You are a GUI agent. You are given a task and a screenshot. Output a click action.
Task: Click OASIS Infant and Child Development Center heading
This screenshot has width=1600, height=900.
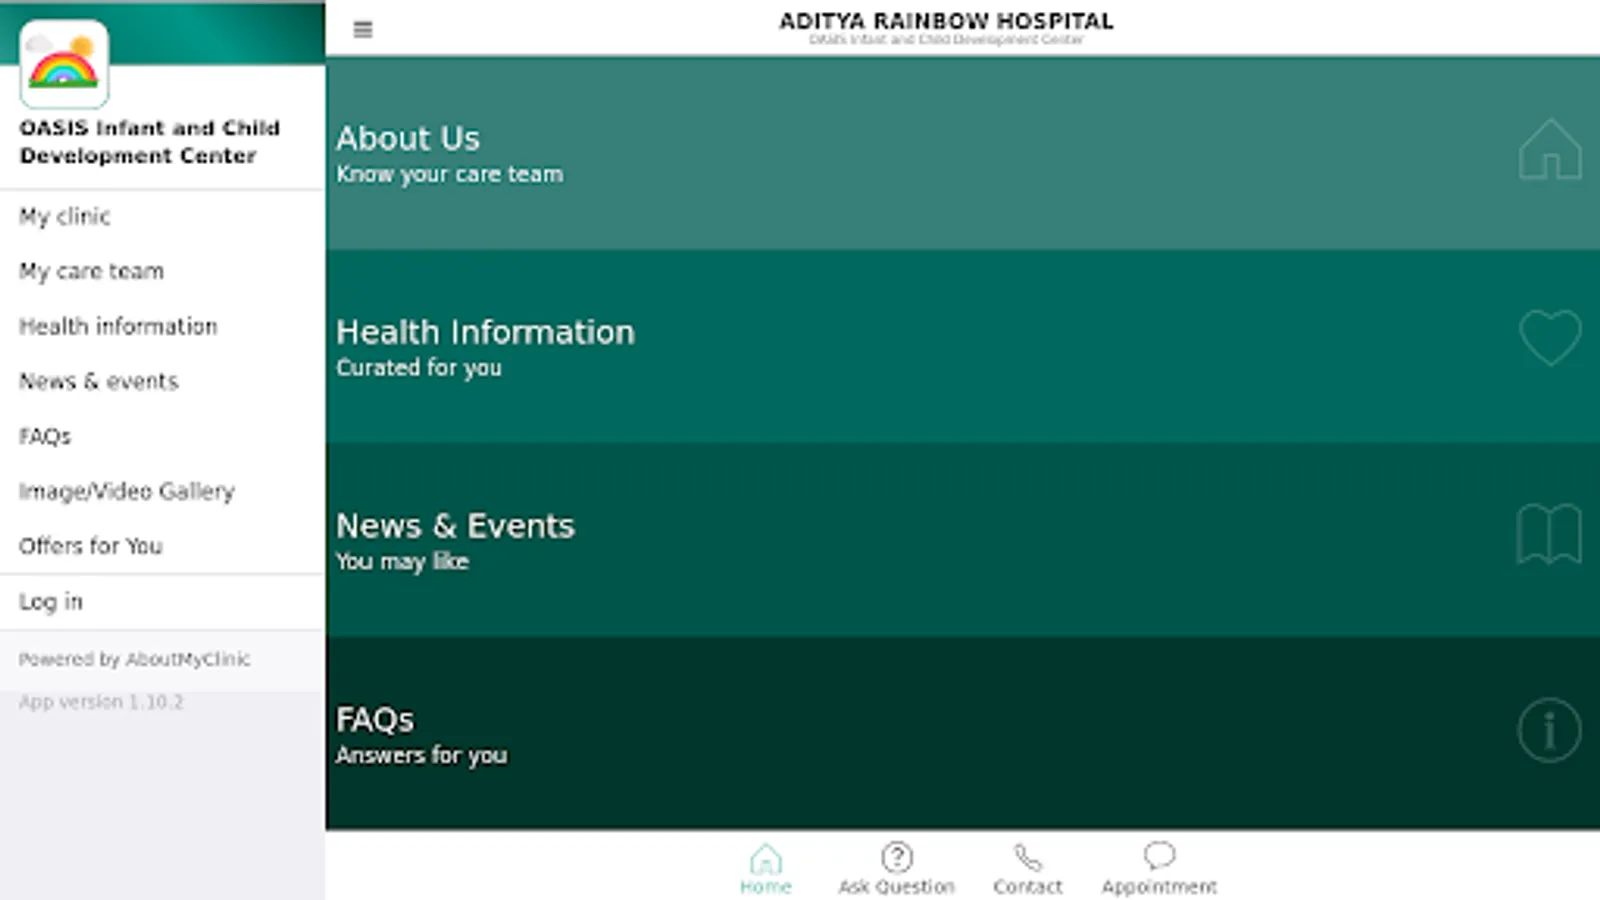coord(149,142)
